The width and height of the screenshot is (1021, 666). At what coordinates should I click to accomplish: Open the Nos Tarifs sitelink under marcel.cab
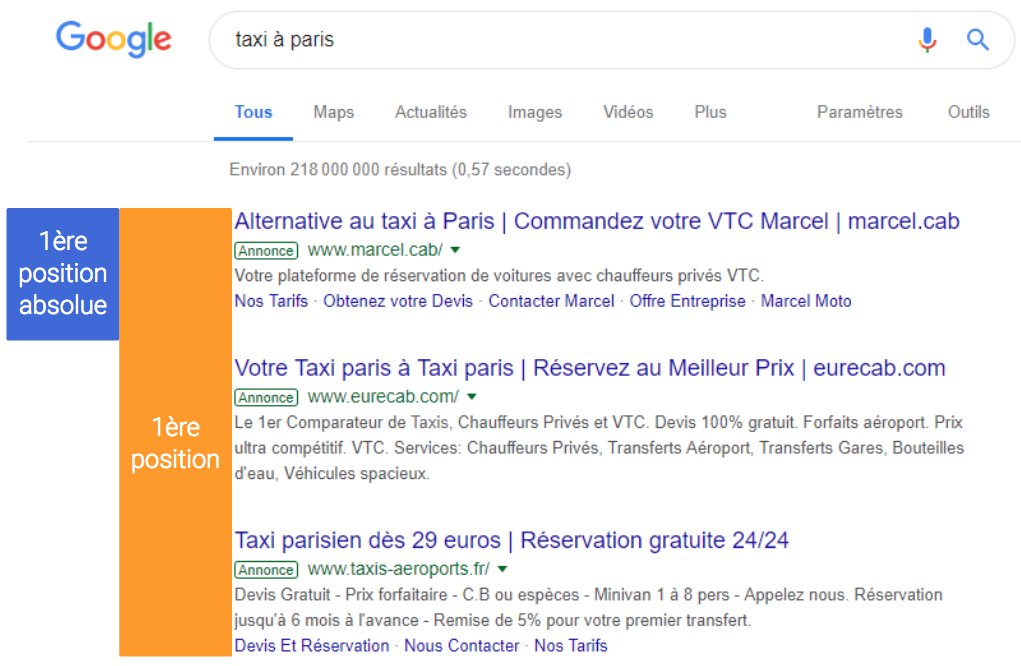click(x=271, y=301)
